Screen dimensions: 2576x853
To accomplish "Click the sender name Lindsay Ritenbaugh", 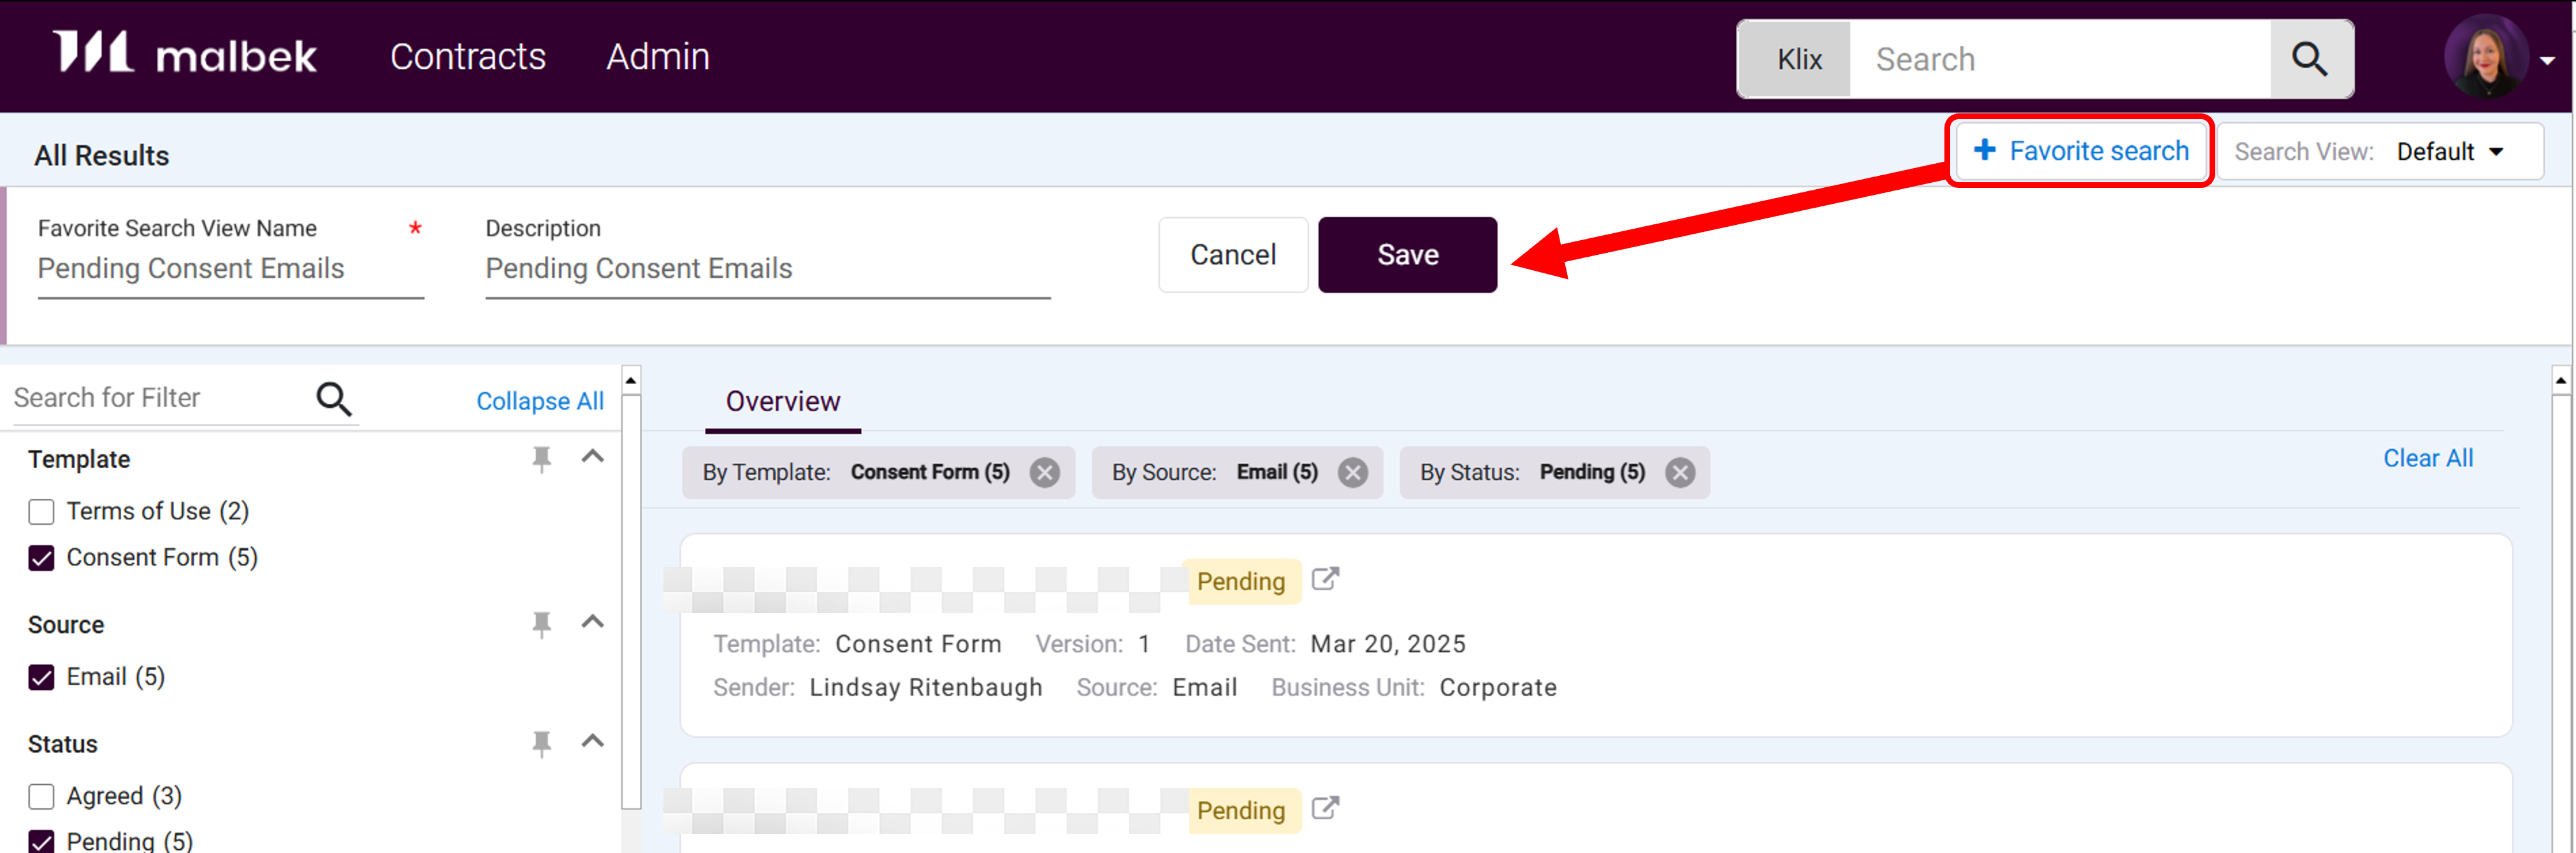I will (926, 687).
